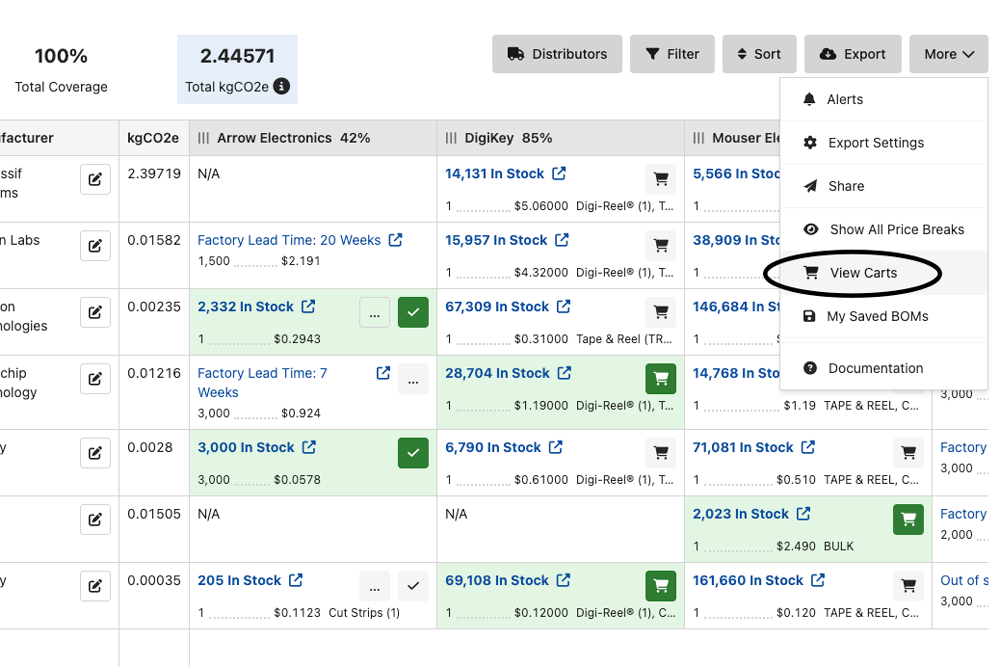Image resolution: width=1000 pixels, height=667 pixels.
Task: Open external link for Arrow 2,332 In Stock
Action: coord(309,307)
